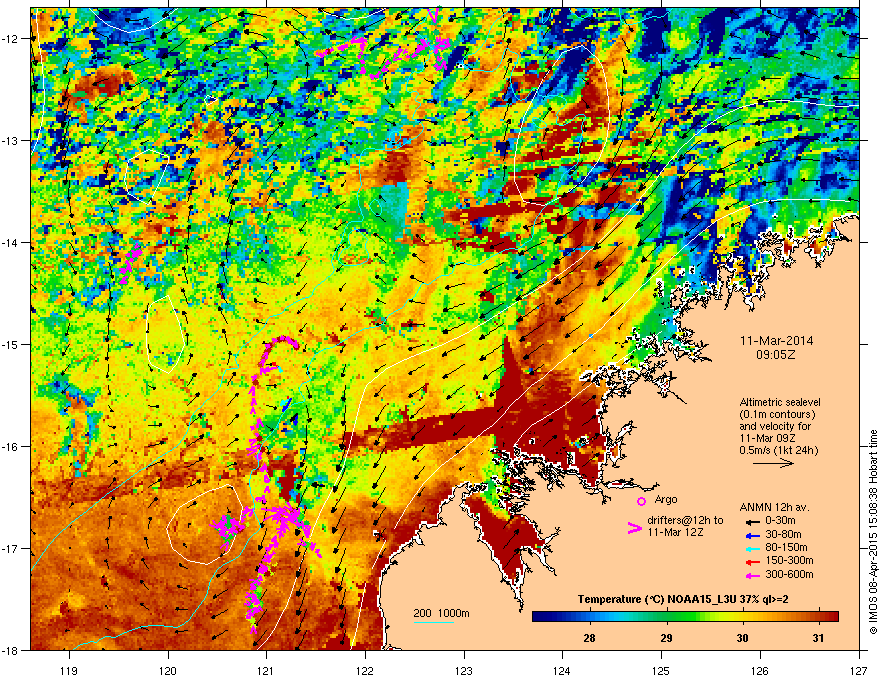Click the cyan isobath line legend sample
The height and width of the screenshot is (680, 880).
click(434, 622)
